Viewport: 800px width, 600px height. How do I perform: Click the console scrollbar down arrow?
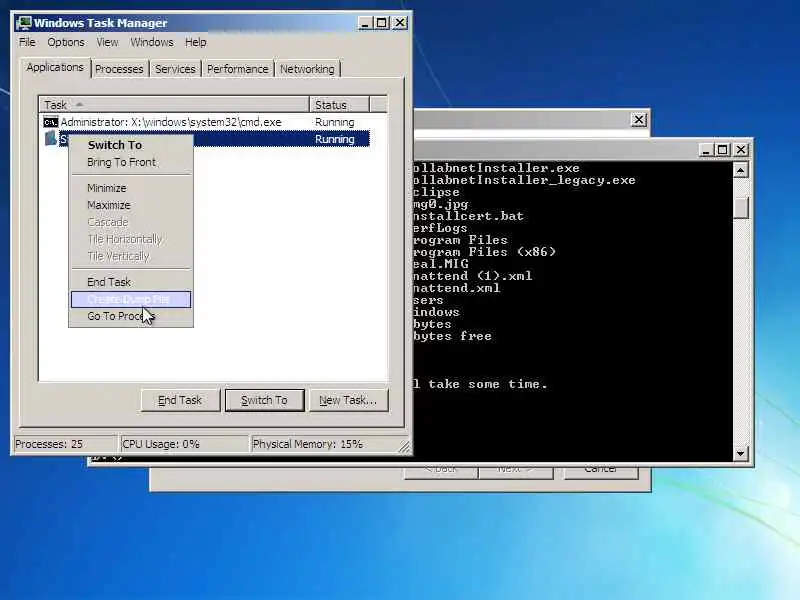741,453
